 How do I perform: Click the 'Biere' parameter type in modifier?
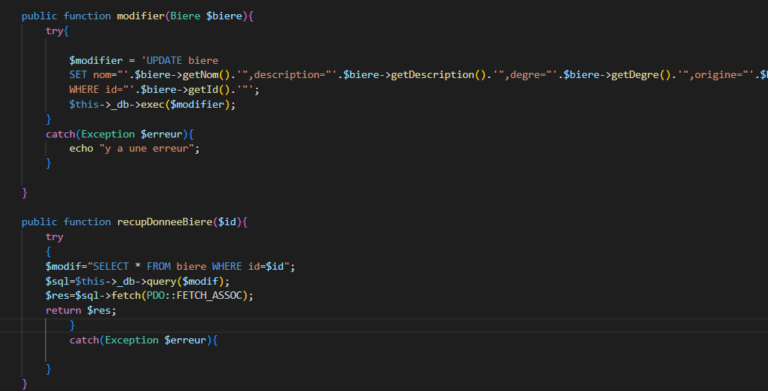click(x=185, y=16)
